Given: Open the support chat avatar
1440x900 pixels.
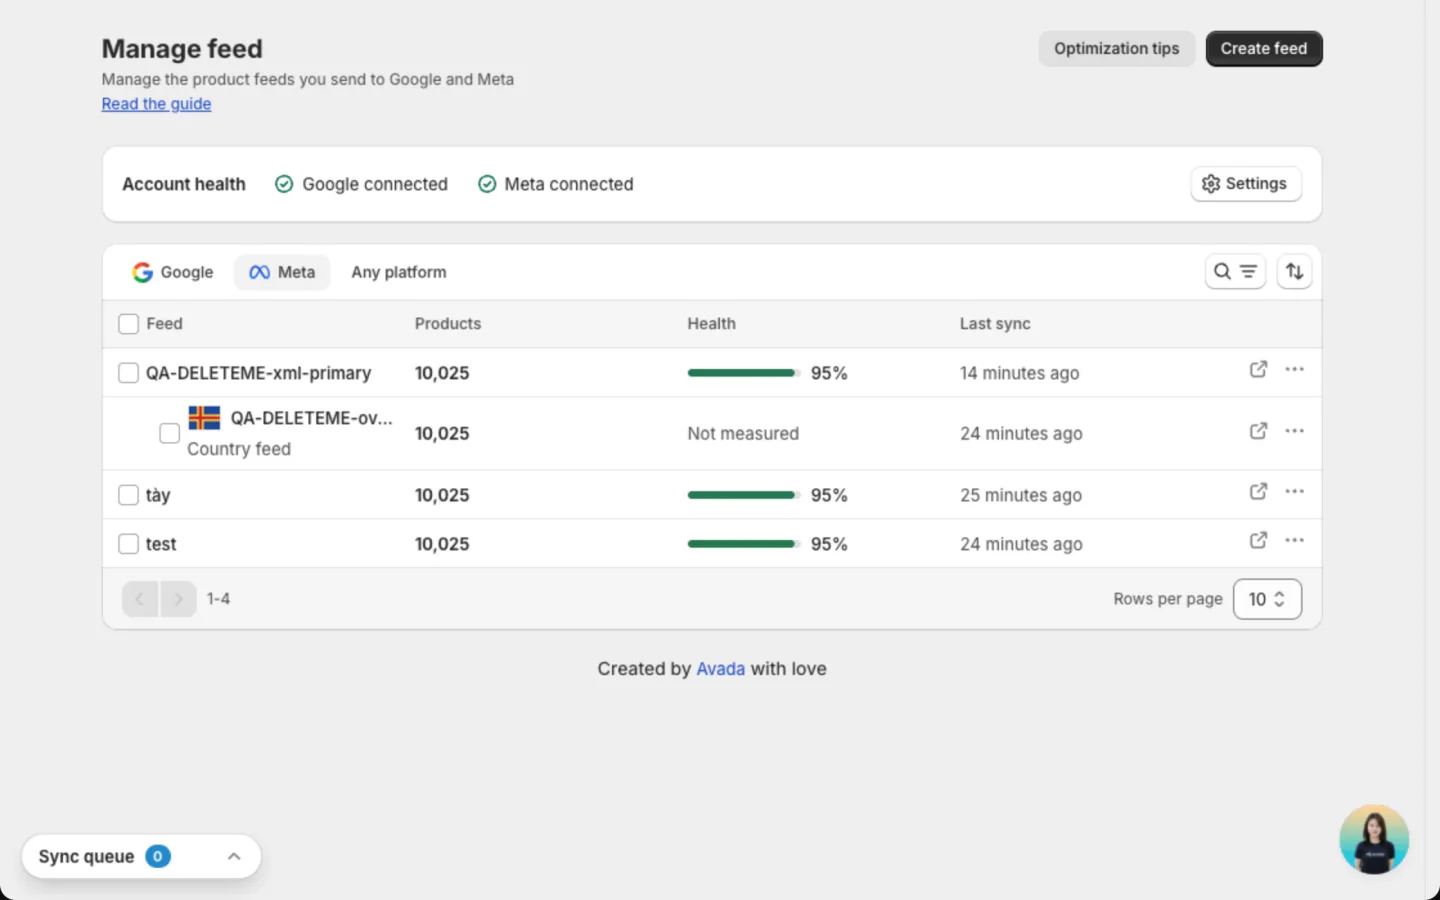Looking at the screenshot, I should tap(1374, 839).
